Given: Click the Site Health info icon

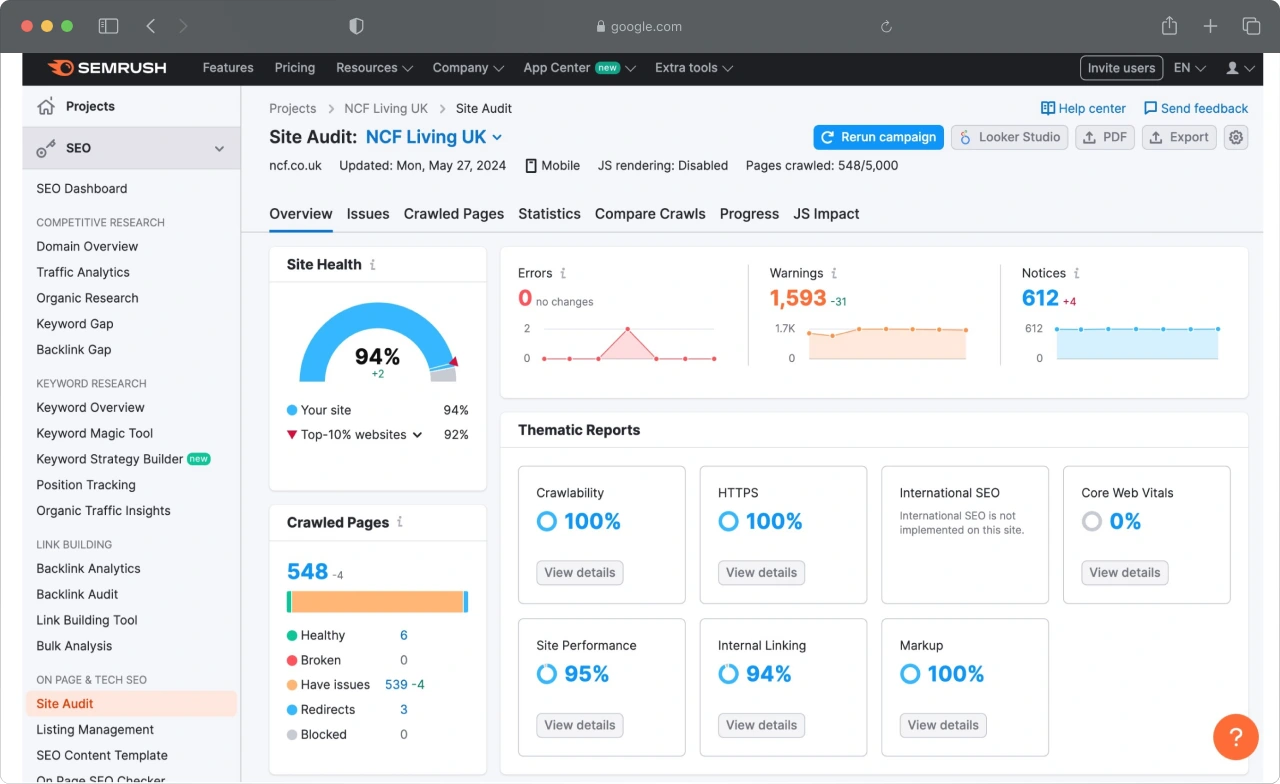Looking at the screenshot, I should point(373,265).
